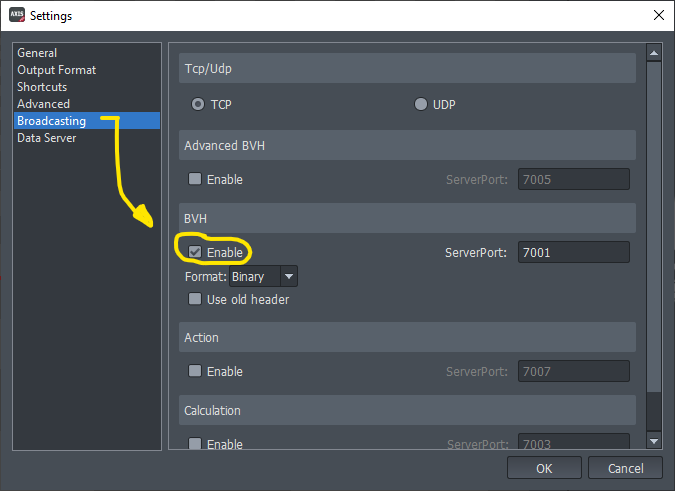Open the General settings category
Screen dimensions: 675x491
[x=37, y=53]
